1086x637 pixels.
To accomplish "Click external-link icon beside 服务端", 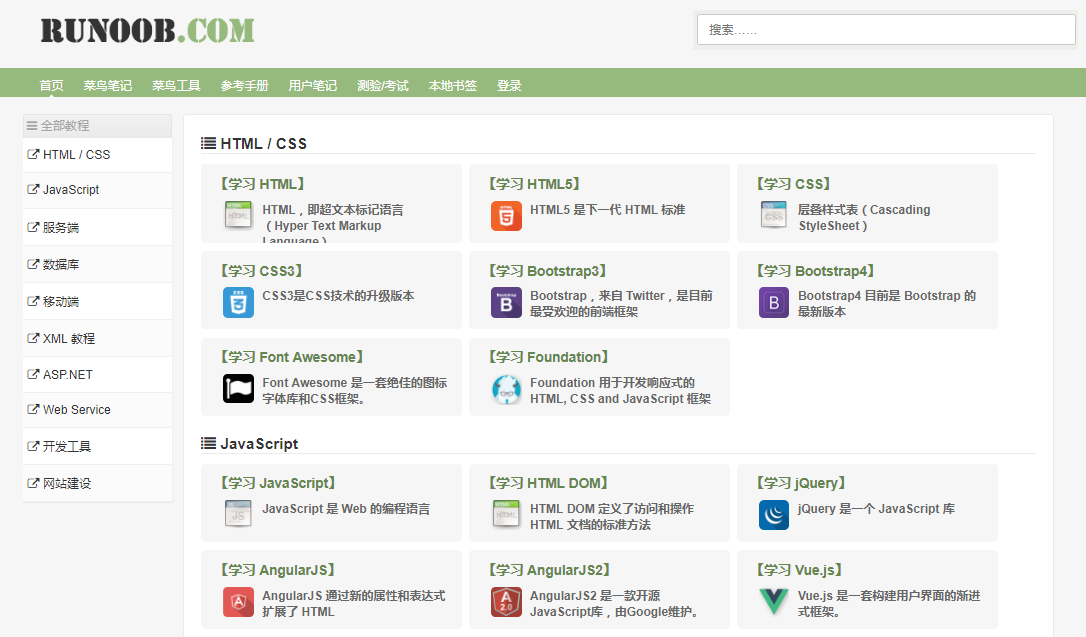I will click(x=33, y=227).
